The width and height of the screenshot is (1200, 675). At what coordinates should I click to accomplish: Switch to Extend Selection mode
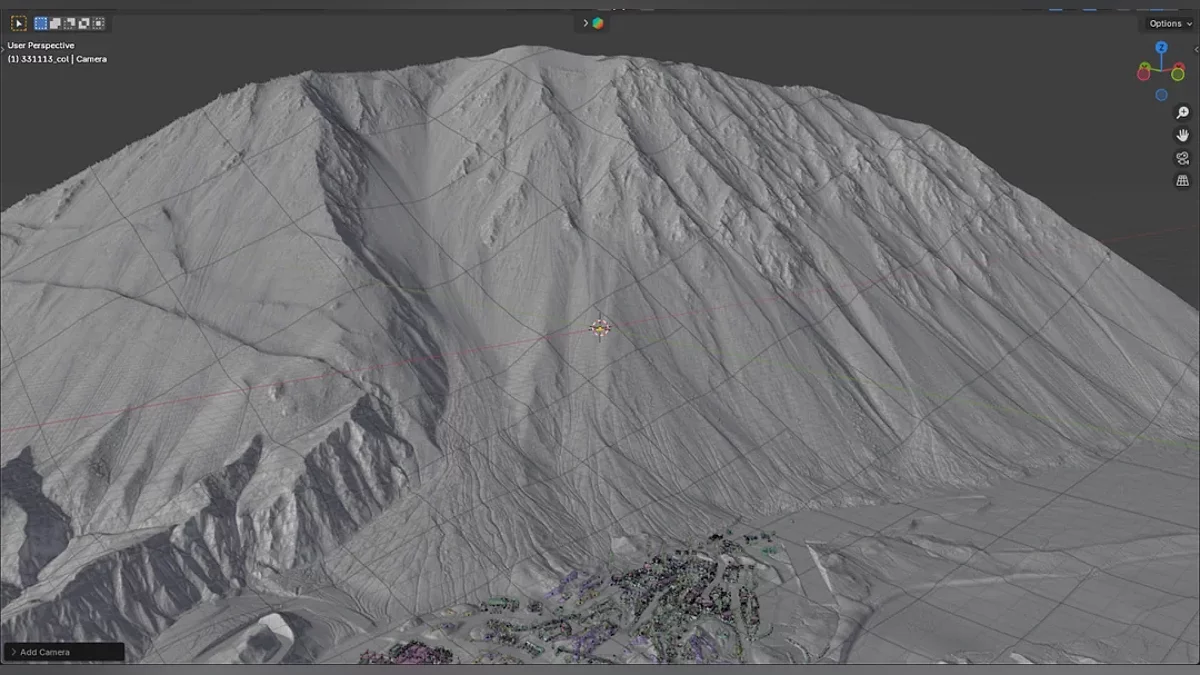[56, 23]
